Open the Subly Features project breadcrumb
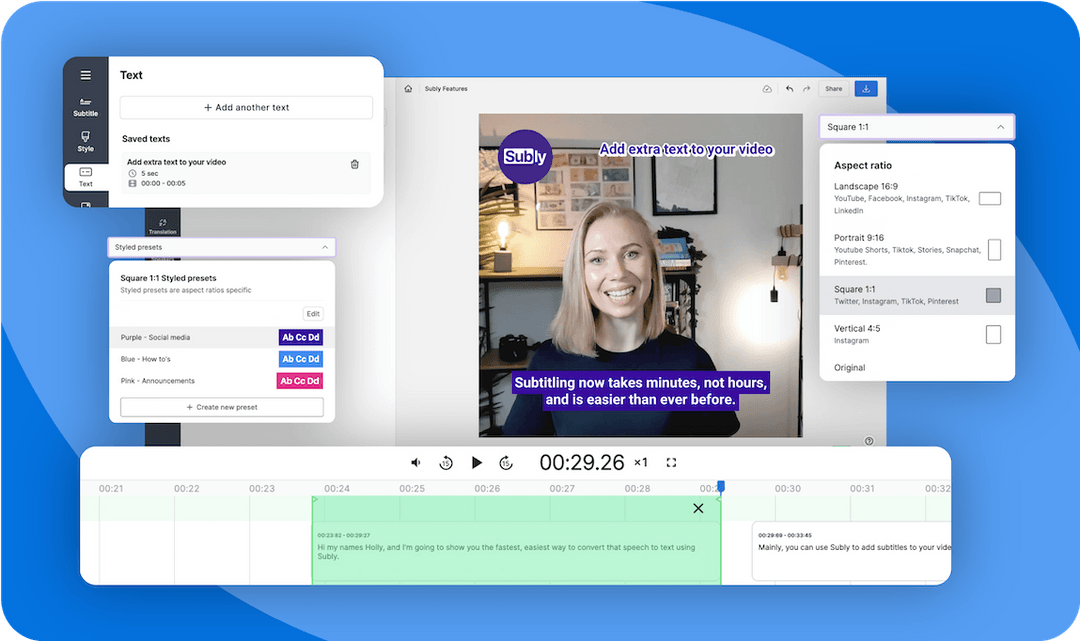 coord(445,88)
